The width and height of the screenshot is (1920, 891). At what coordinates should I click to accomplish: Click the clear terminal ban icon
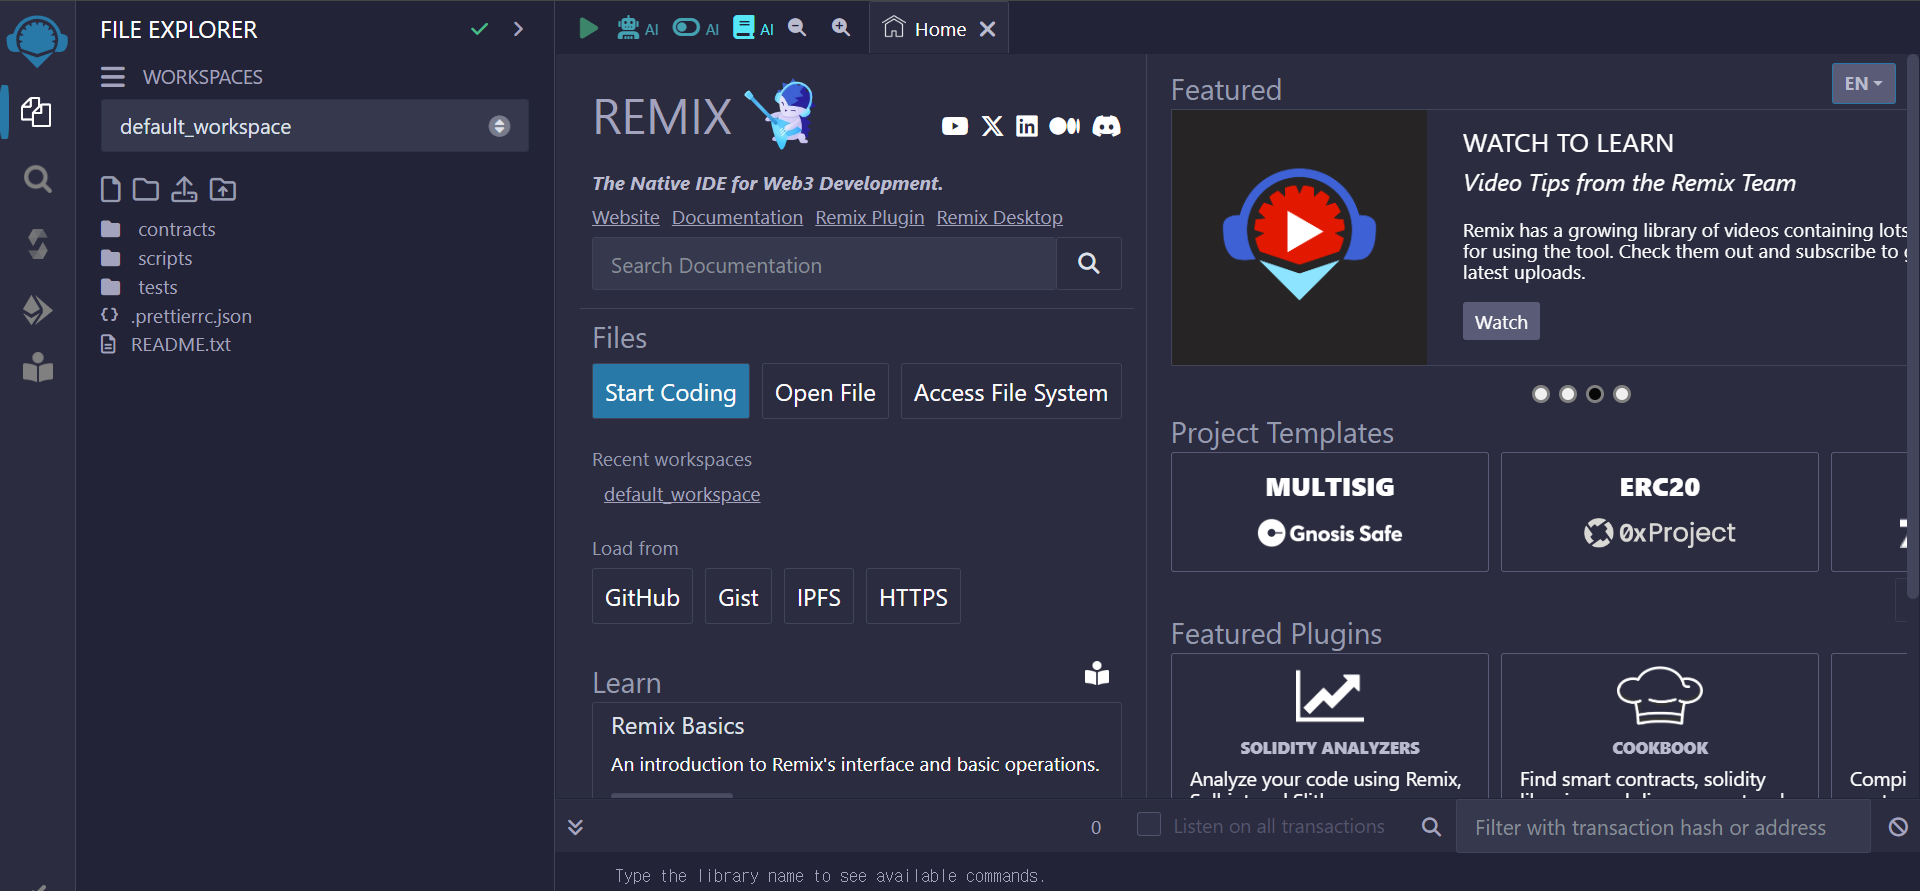1898,827
